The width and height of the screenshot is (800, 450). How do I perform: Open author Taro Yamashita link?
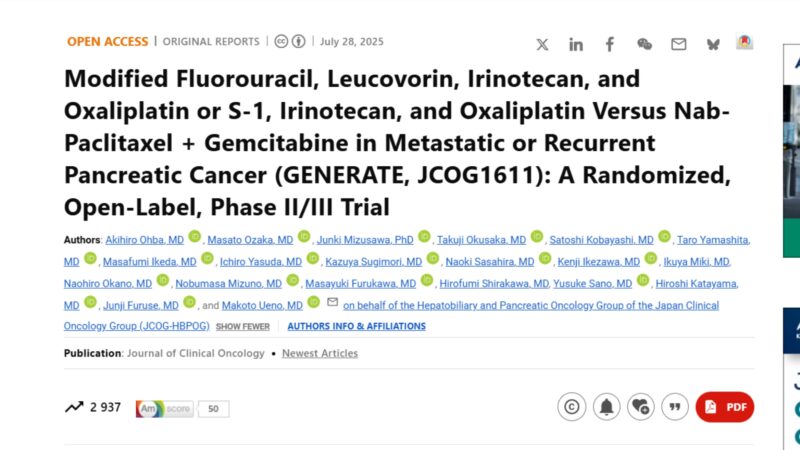pyautogui.click(x=713, y=240)
